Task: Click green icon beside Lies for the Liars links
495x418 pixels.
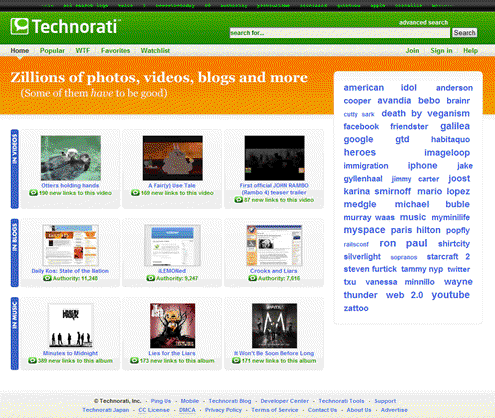Action: coord(134,361)
